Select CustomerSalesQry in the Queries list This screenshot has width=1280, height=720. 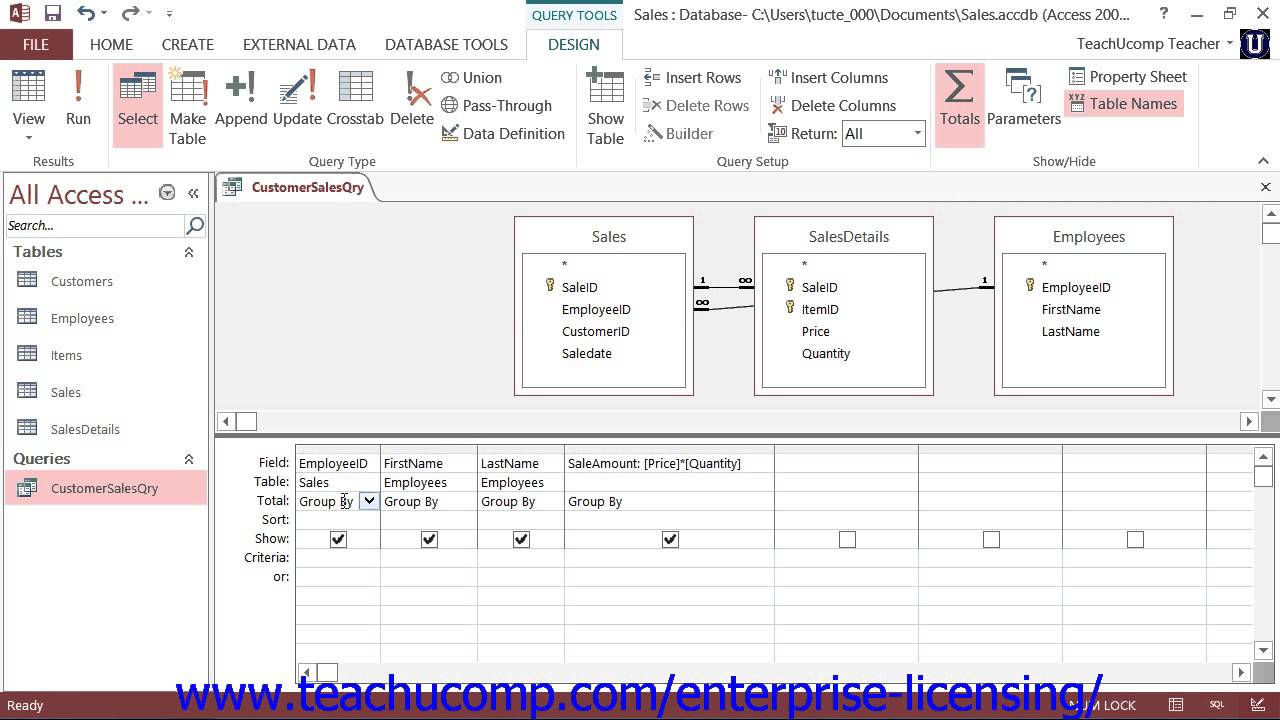tap(105, 488)
